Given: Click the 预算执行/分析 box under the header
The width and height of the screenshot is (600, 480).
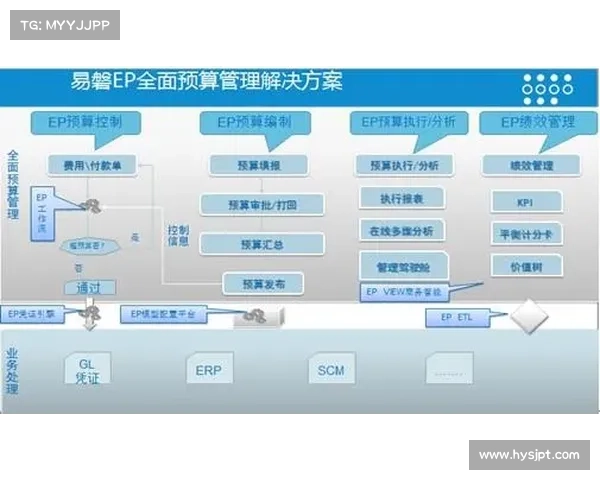Looking at the screenshot, I should coord(404,165).
